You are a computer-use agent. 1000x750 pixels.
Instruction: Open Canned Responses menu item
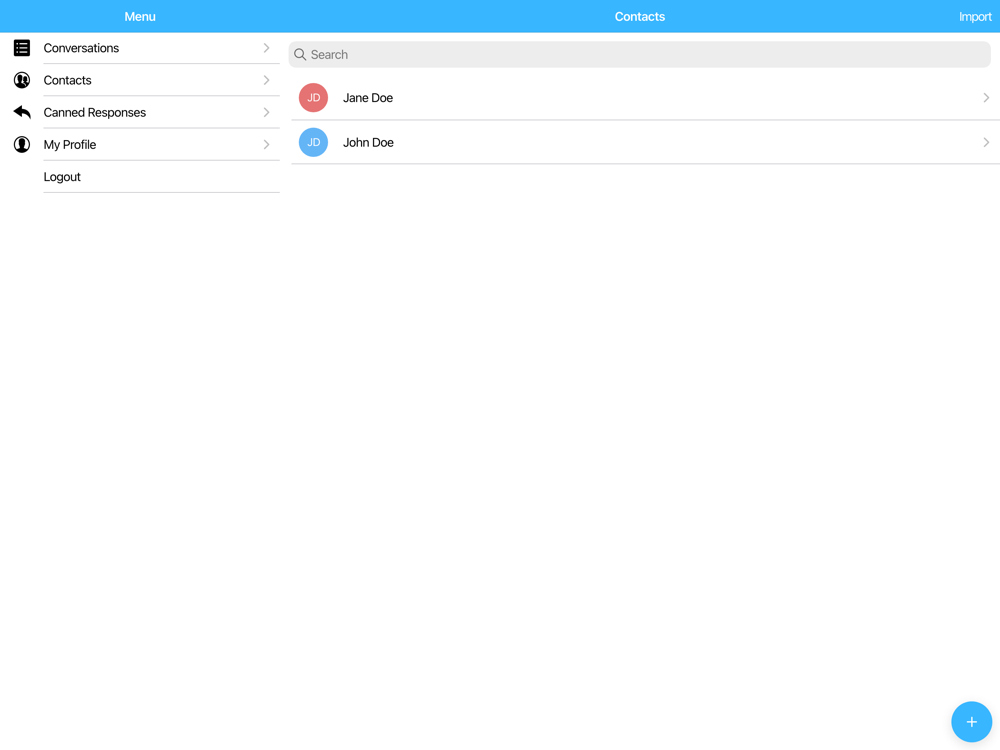(94, 112)
